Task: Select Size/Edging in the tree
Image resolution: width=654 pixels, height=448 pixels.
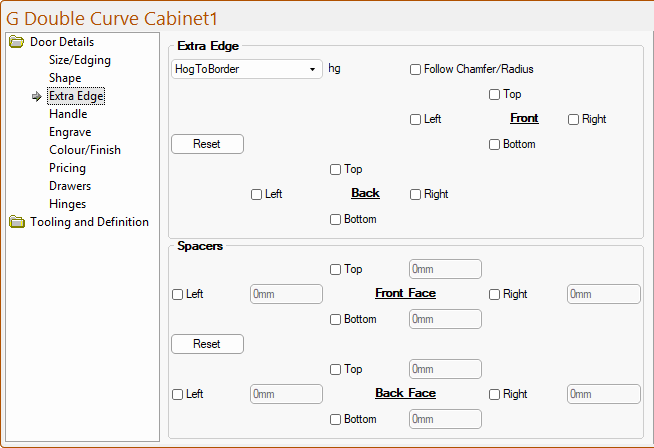Action: (80, 60)
